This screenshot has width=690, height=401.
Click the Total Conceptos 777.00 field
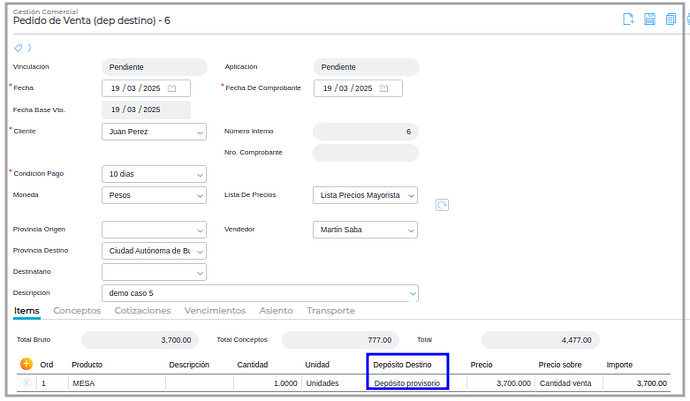(340, 340)
